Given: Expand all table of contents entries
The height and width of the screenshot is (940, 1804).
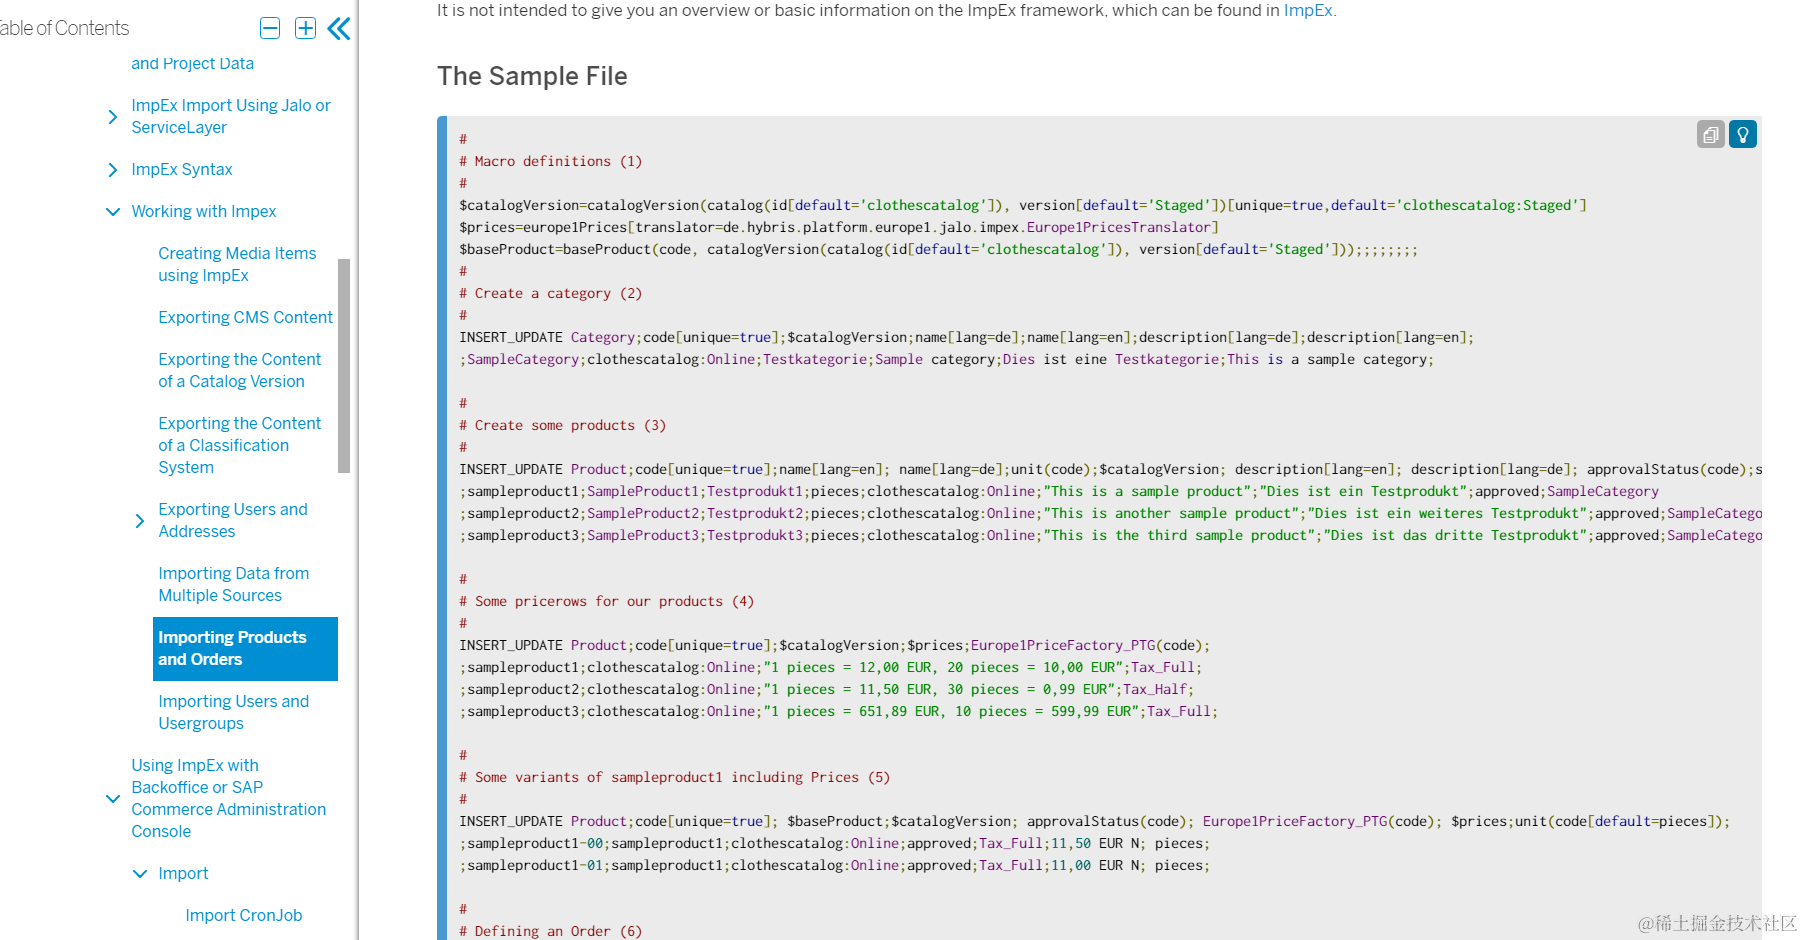Looking at the screenshot, I should click(x=306, y=28).
